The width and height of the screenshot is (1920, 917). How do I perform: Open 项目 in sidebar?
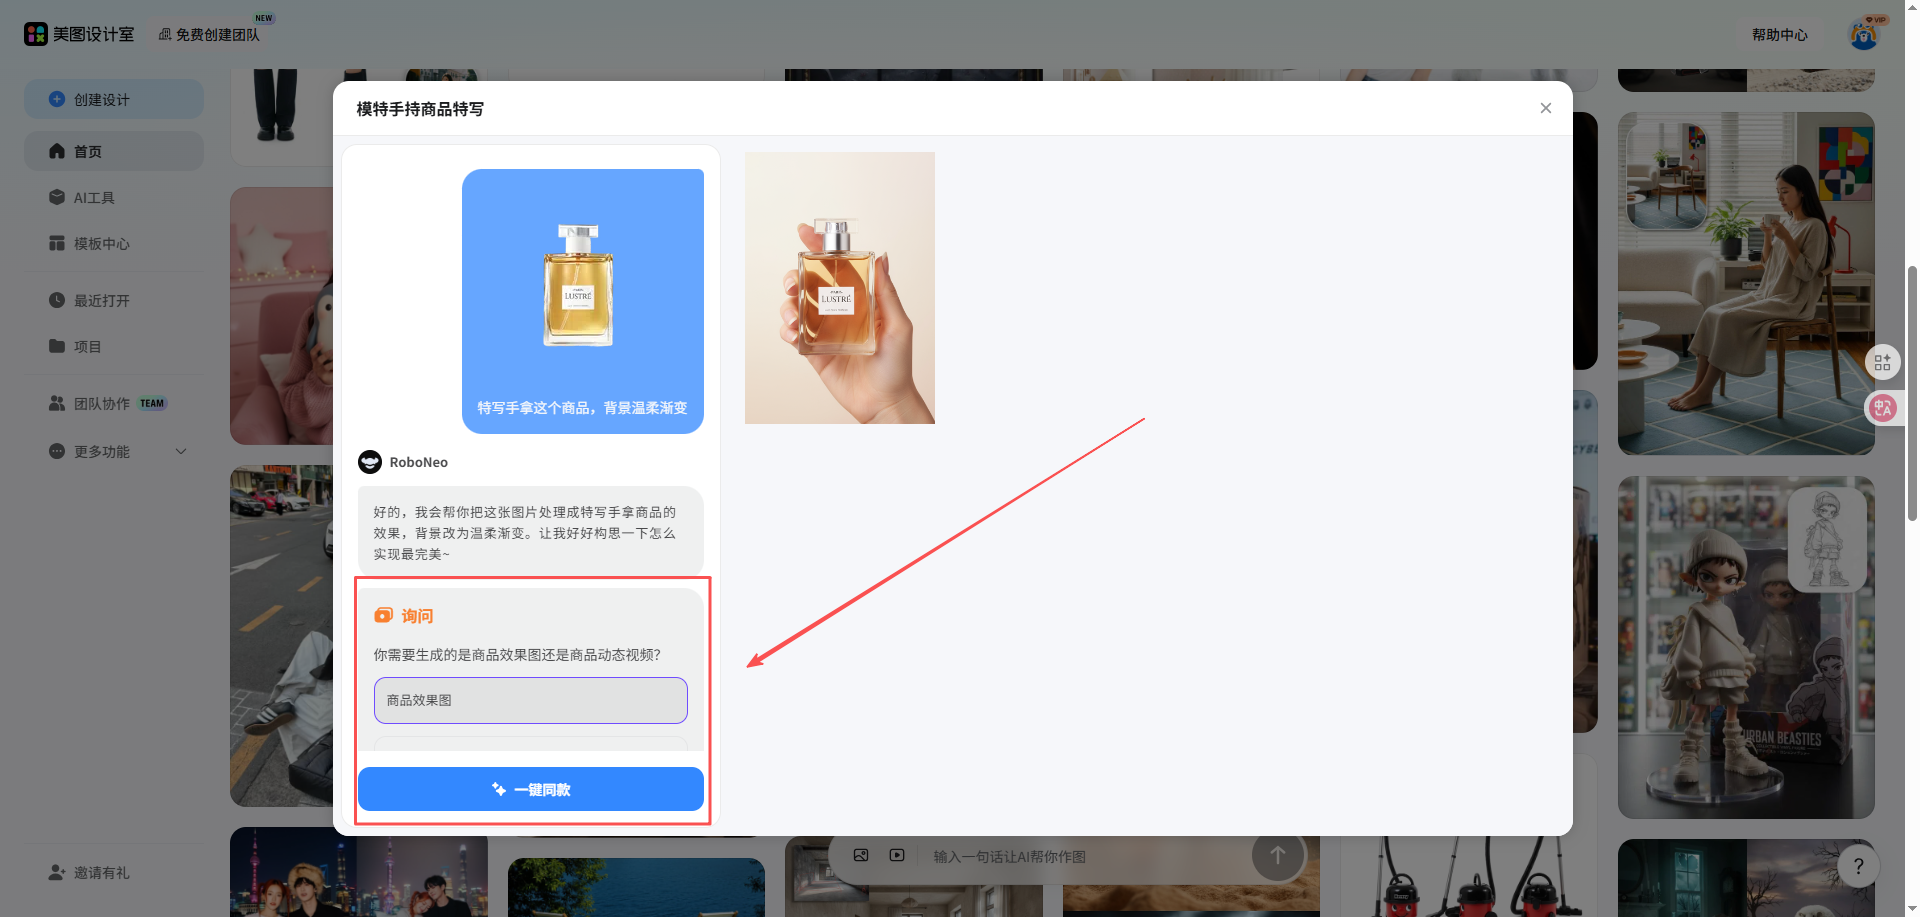(114, 347)
